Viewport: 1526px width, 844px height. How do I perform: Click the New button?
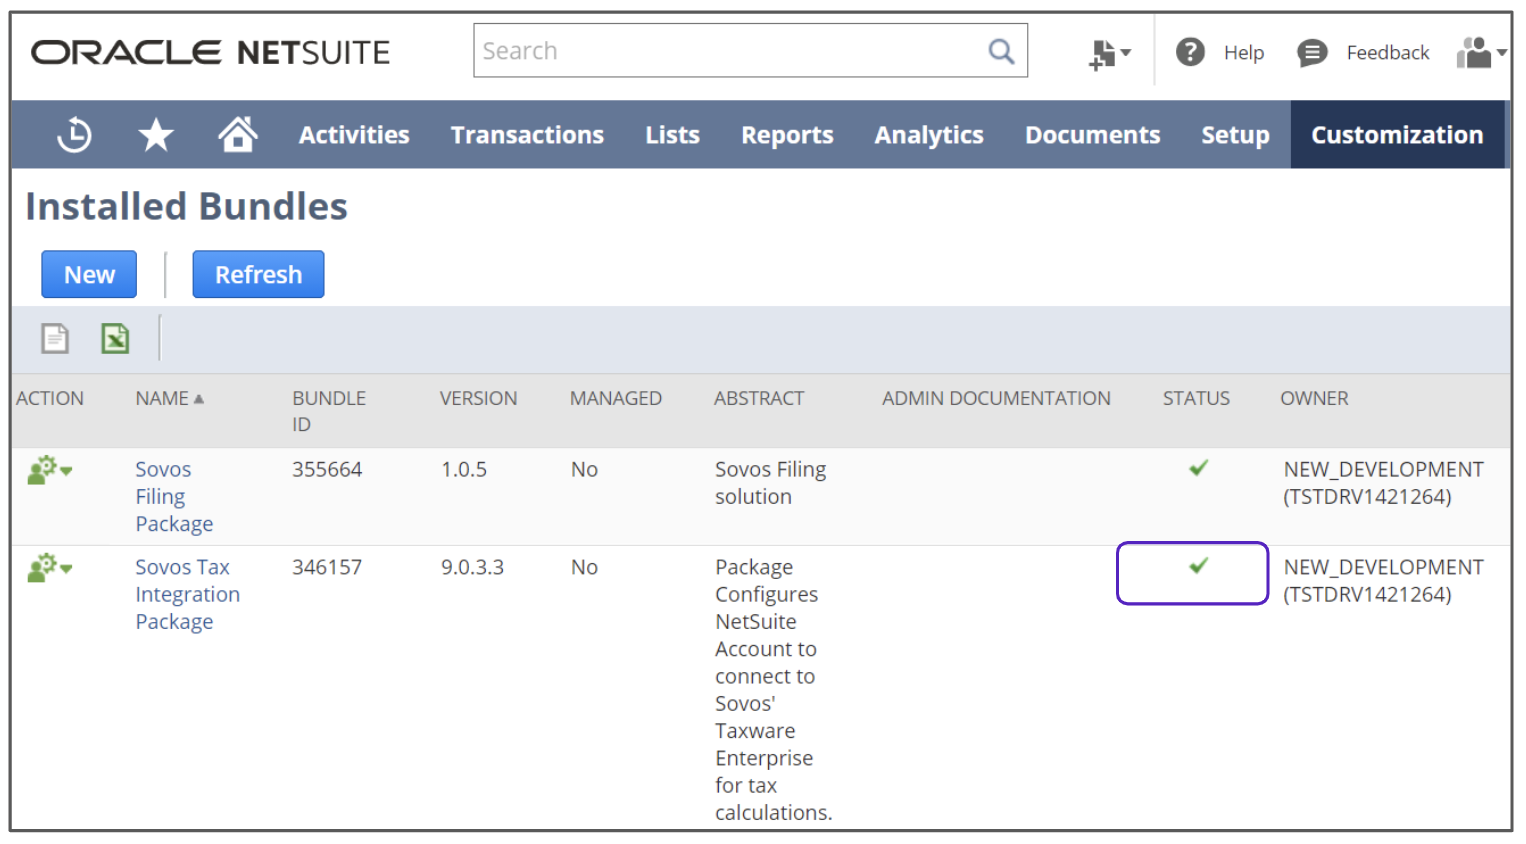[89, 275]
